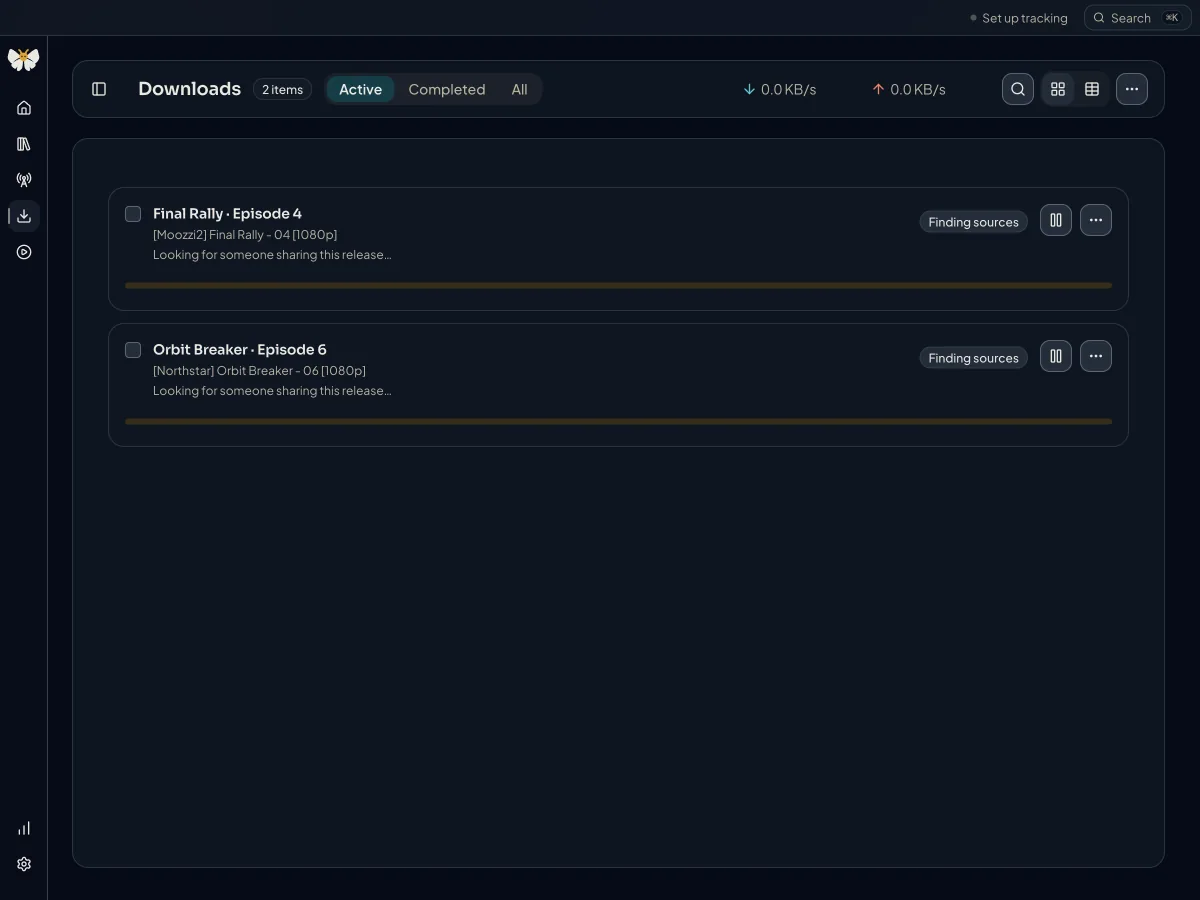The height and width of the screenshot is (900, 1200).
Task: Switch to table list view
Action: (1092, 89)
